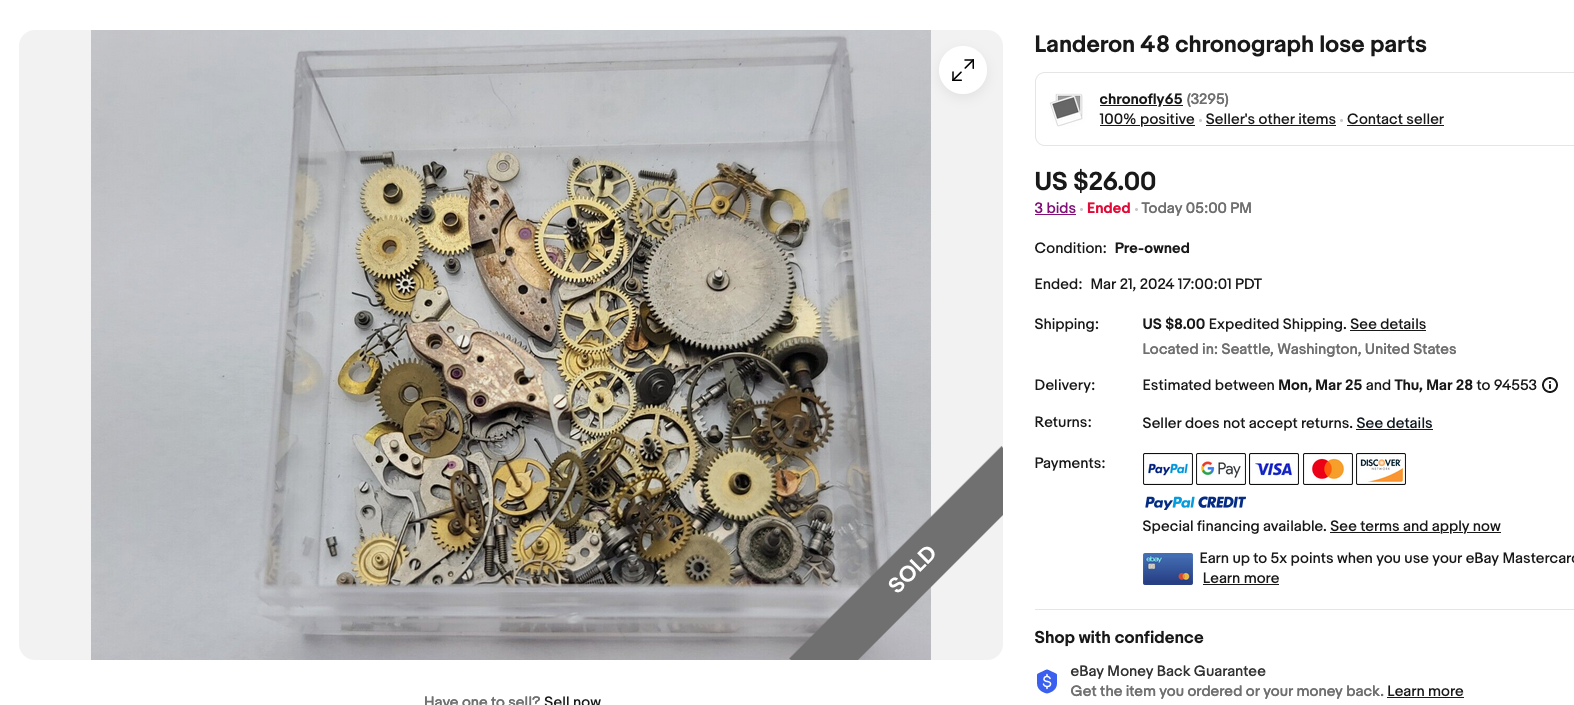Click Contact seller link
This screenshot has width=1574, height=705.
(x=1395, y=119)
